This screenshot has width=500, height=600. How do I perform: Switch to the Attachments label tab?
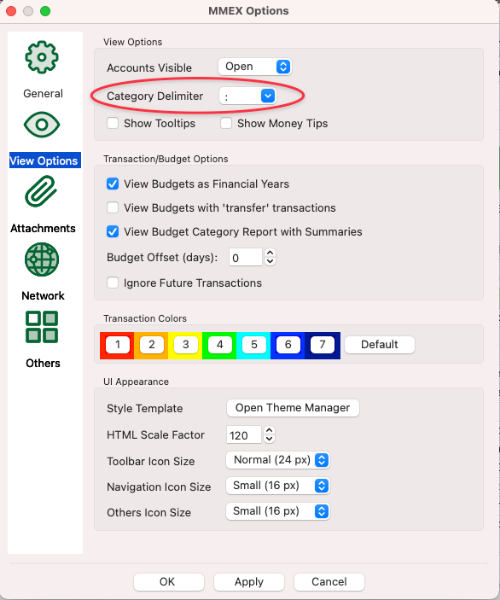tap(43, 228)
